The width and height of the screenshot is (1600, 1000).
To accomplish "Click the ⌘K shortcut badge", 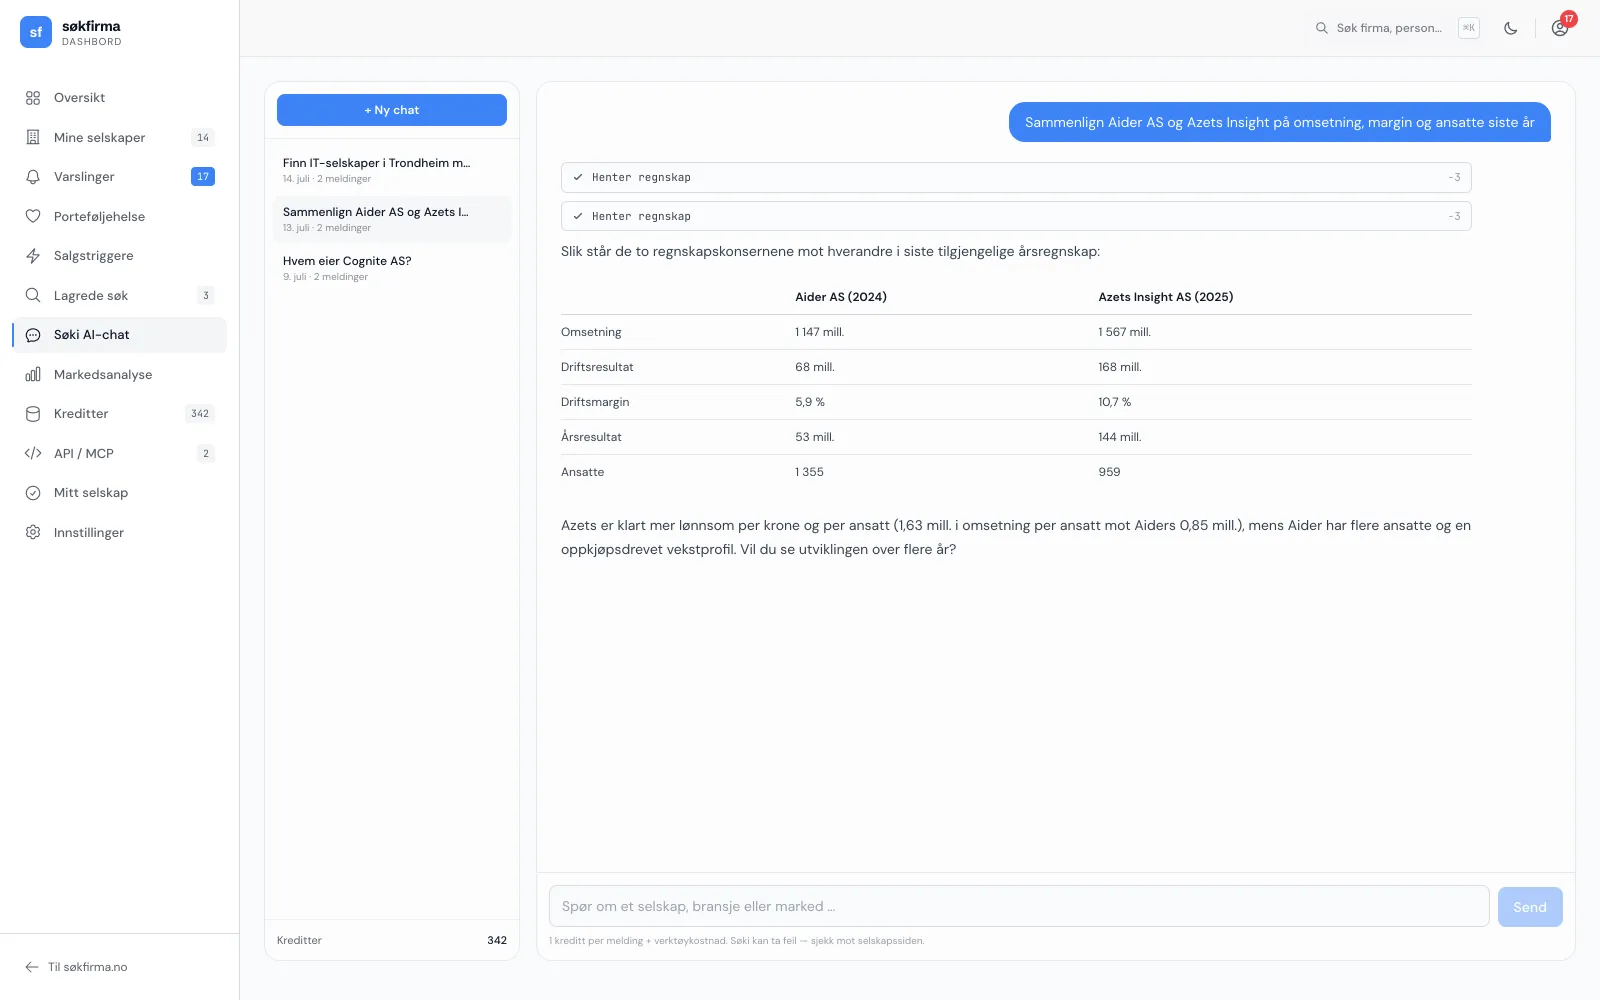I will tap(1469, 28).
